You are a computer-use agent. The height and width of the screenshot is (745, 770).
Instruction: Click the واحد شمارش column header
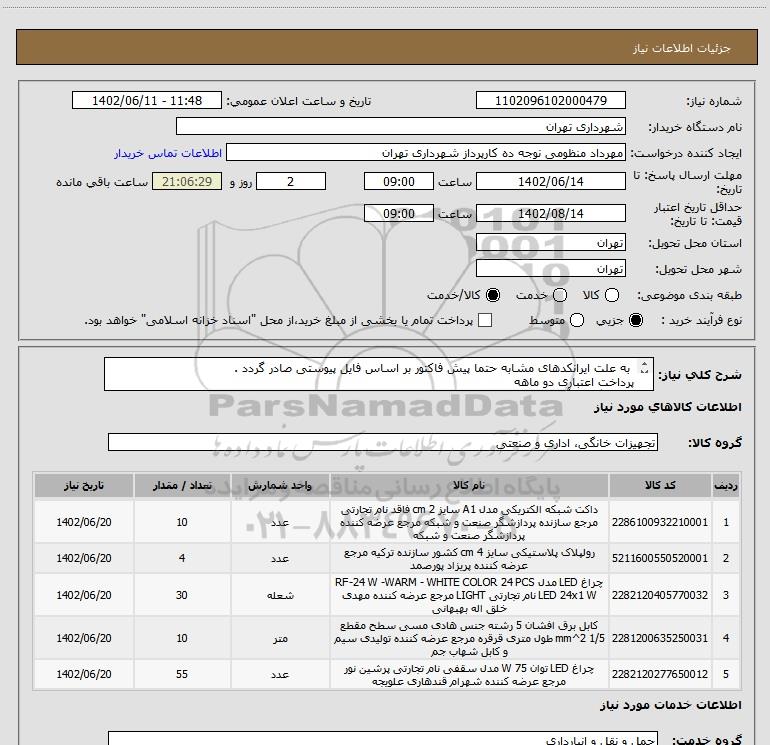(x=280, y=486)
